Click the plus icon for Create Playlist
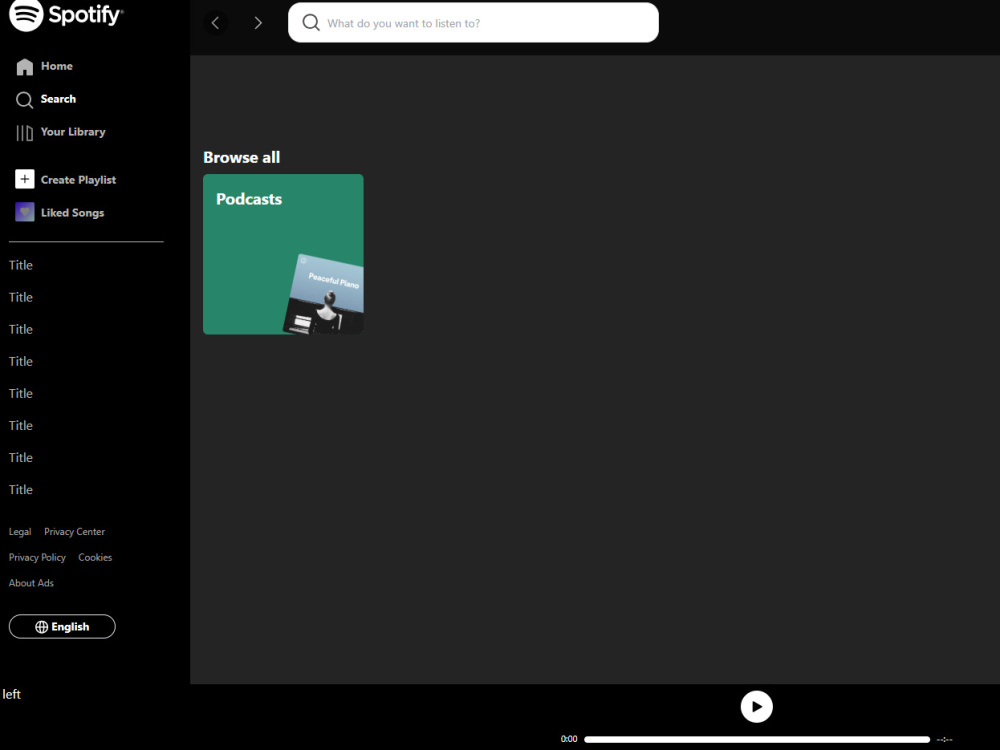Viewport: 1000px width, 750px height. (x=25, y=179)
